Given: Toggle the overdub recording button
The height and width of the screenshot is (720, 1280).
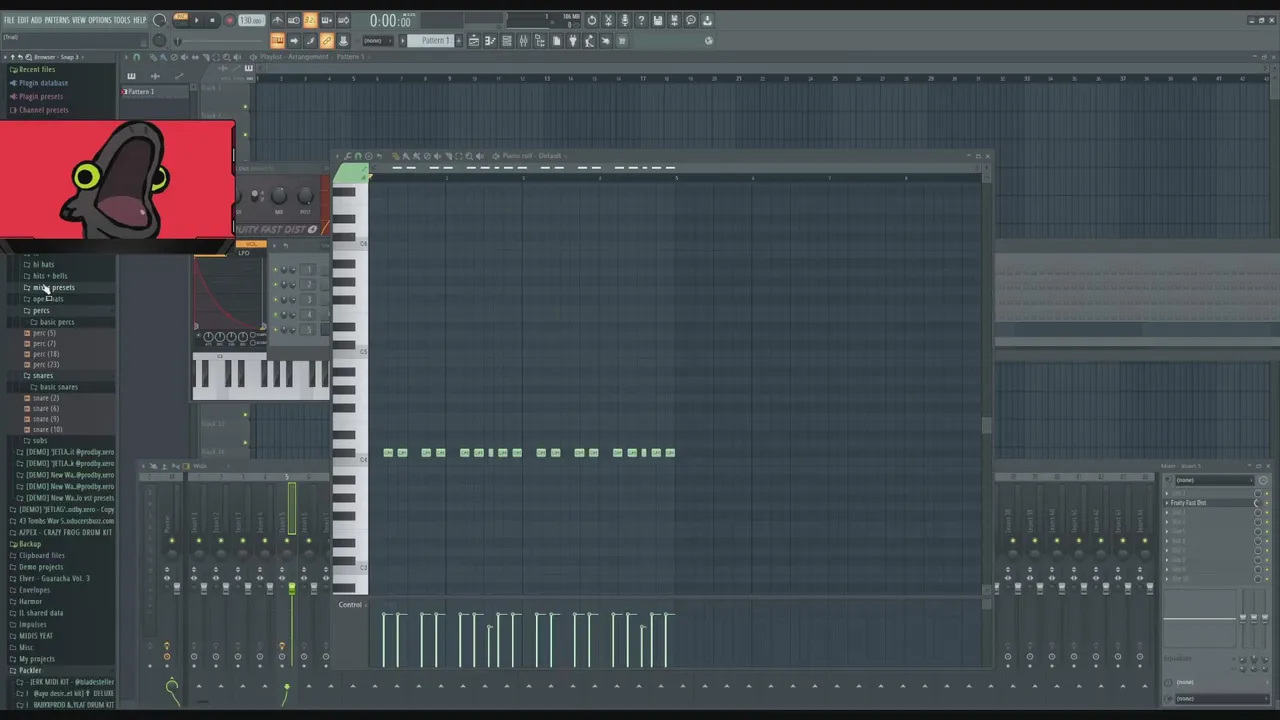Looking at the screenshot, I should coord(327,20).
